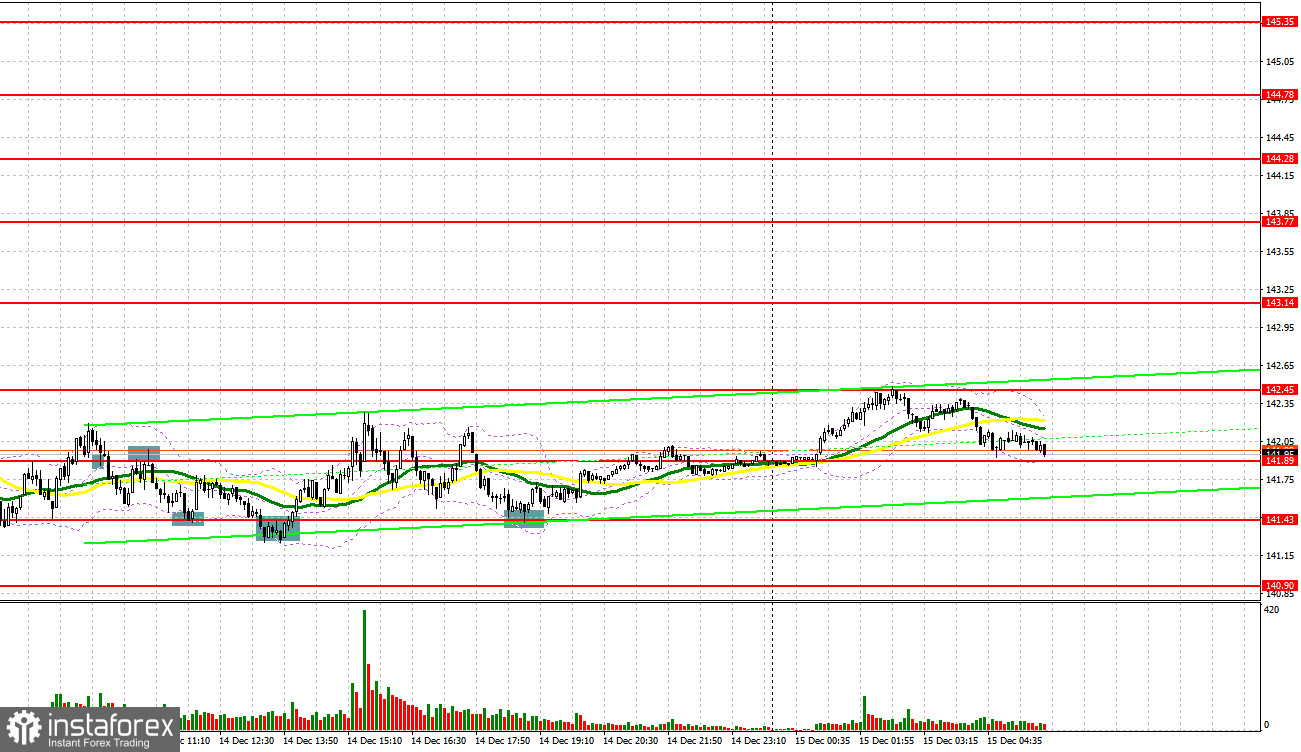Select the 140.90 support level label

click(1279, 586)
